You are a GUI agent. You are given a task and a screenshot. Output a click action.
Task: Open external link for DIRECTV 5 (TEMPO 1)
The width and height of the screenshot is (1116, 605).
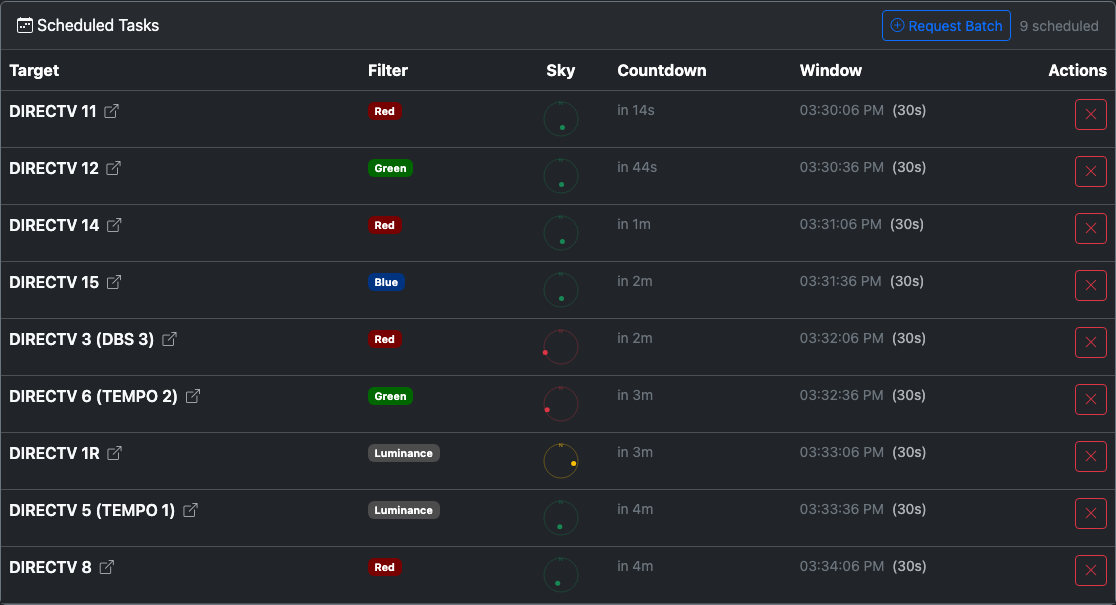pyautogui.click(x=190, y=510)
